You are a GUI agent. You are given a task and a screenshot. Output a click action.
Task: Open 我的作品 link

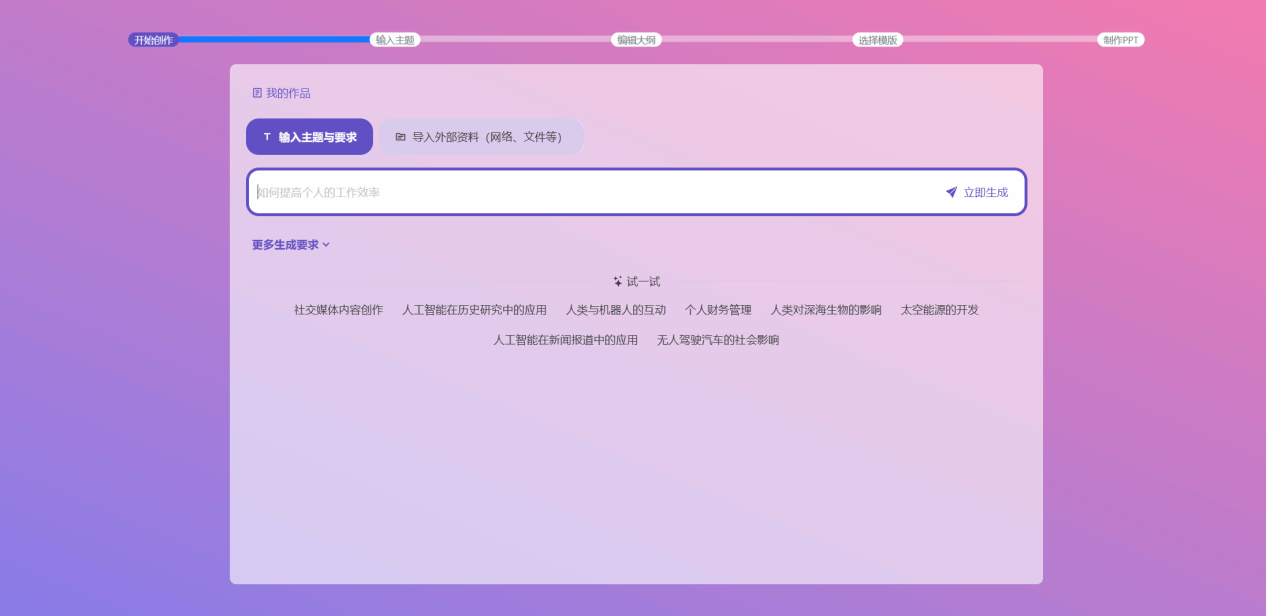288,93
